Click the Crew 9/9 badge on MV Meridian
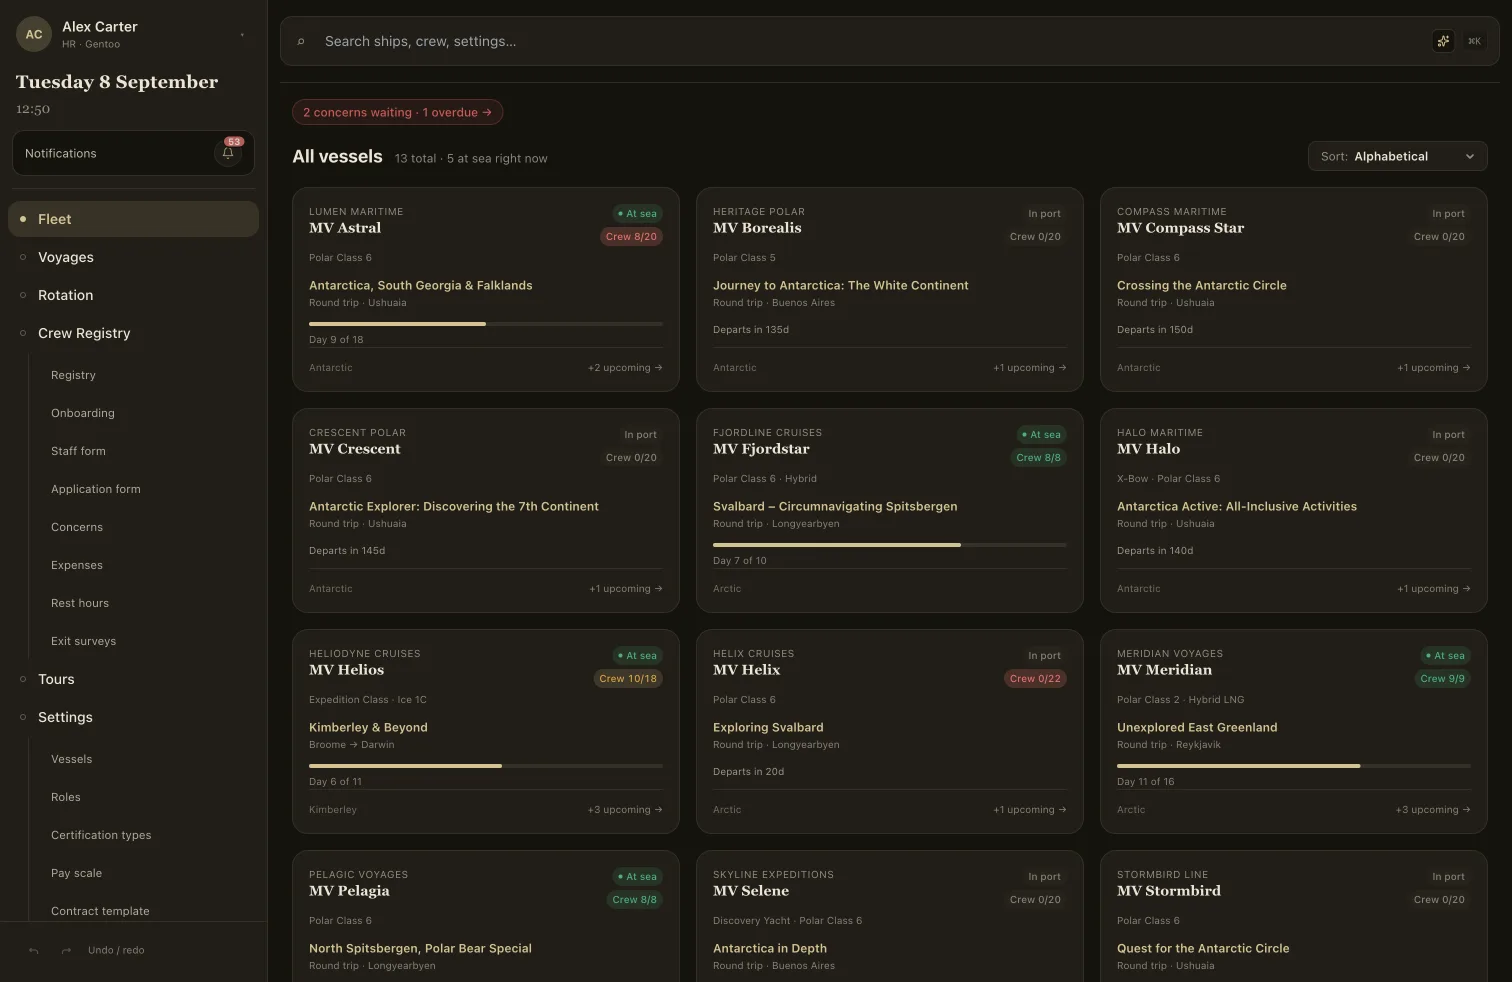Image resolution: width=1512 pixels, height=982 pixels. (x=1442, y=679)
